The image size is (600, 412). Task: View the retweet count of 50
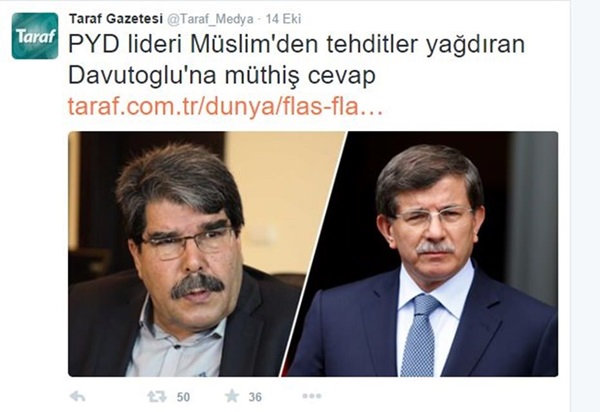click(183, 397)
